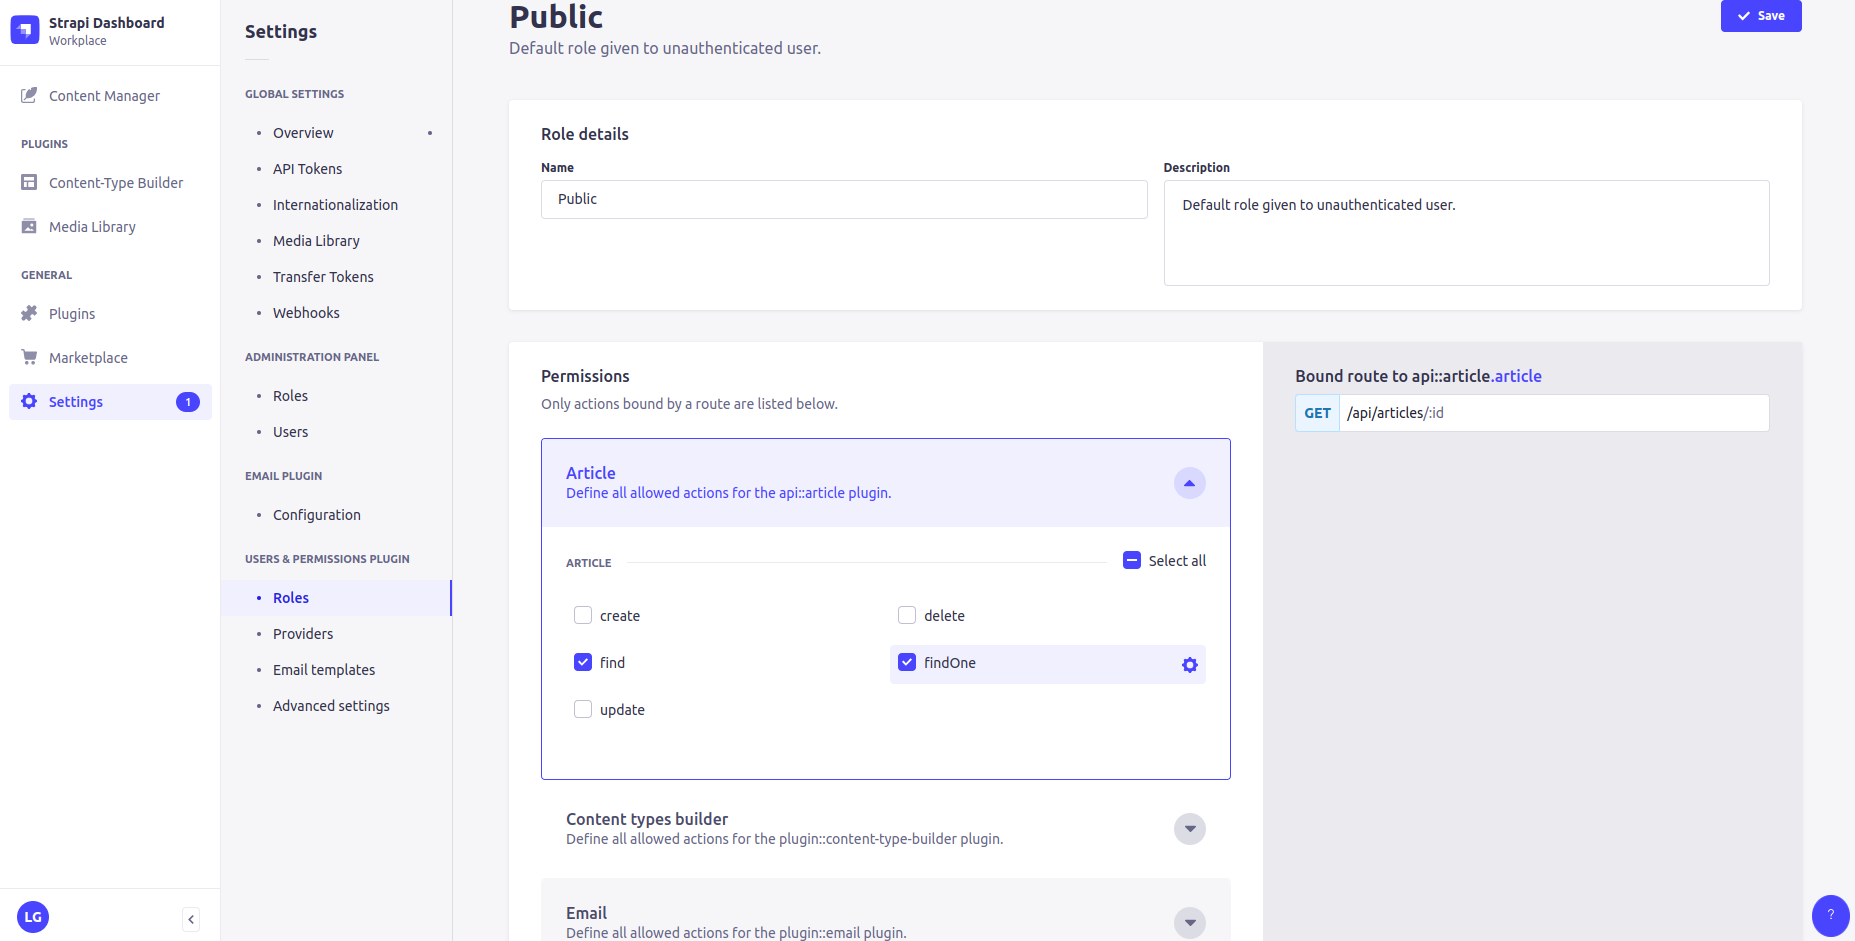Image resolution: width=1855 pixels, height=941 pixels.
Task: Toggle the Select all checkbox for Article
Action: click(1132, 560)
